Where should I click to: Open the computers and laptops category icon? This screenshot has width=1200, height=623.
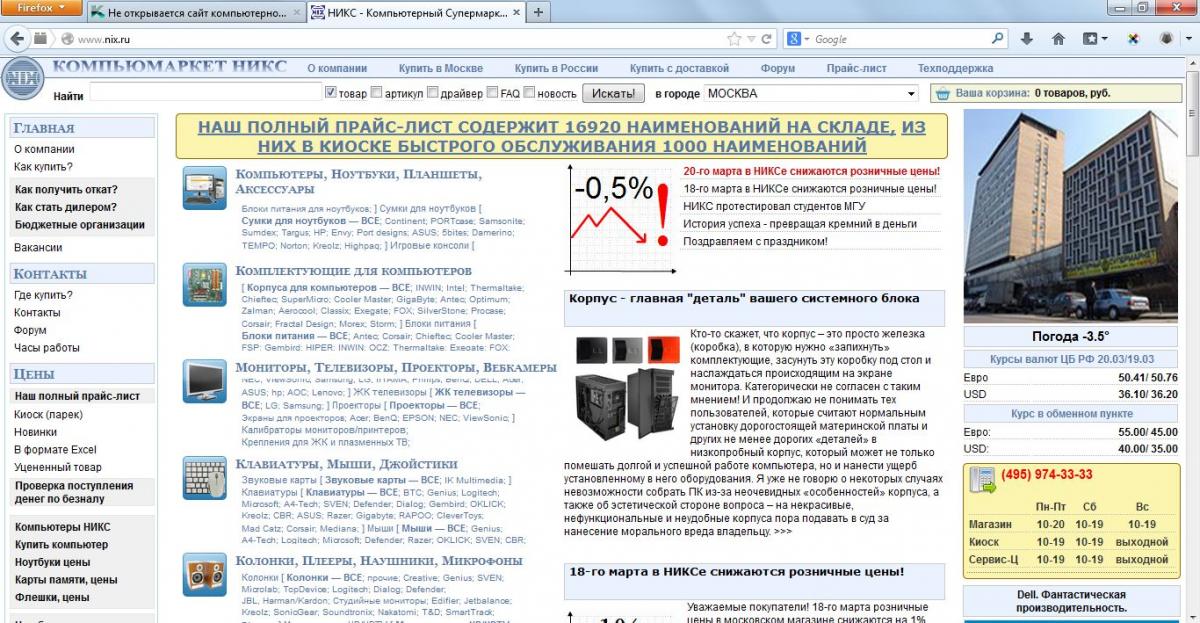204,188
